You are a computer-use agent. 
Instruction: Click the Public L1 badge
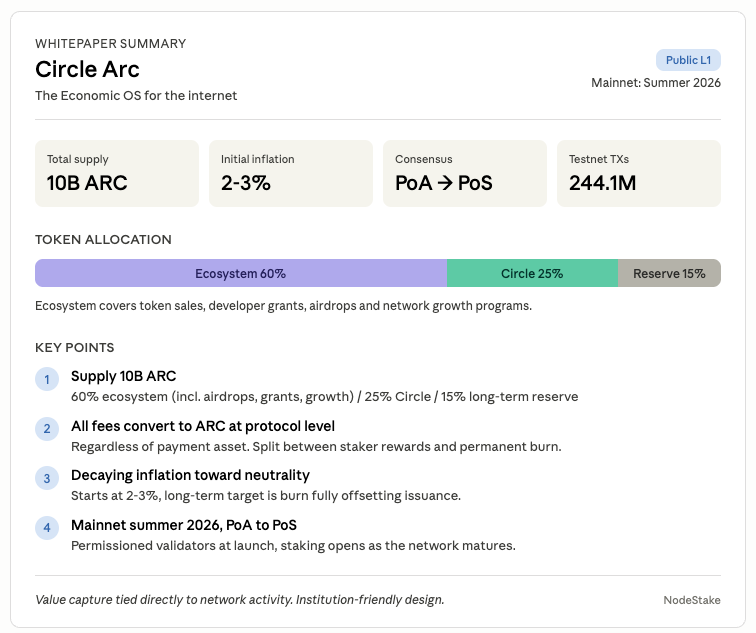(x=688, y=60)
